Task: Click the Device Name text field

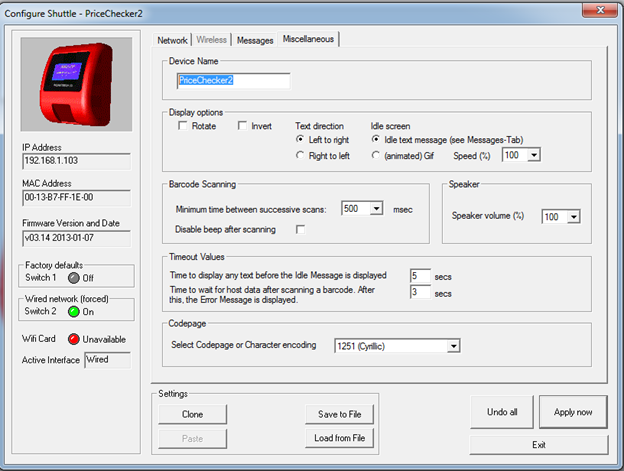Action: click(234, 80)
